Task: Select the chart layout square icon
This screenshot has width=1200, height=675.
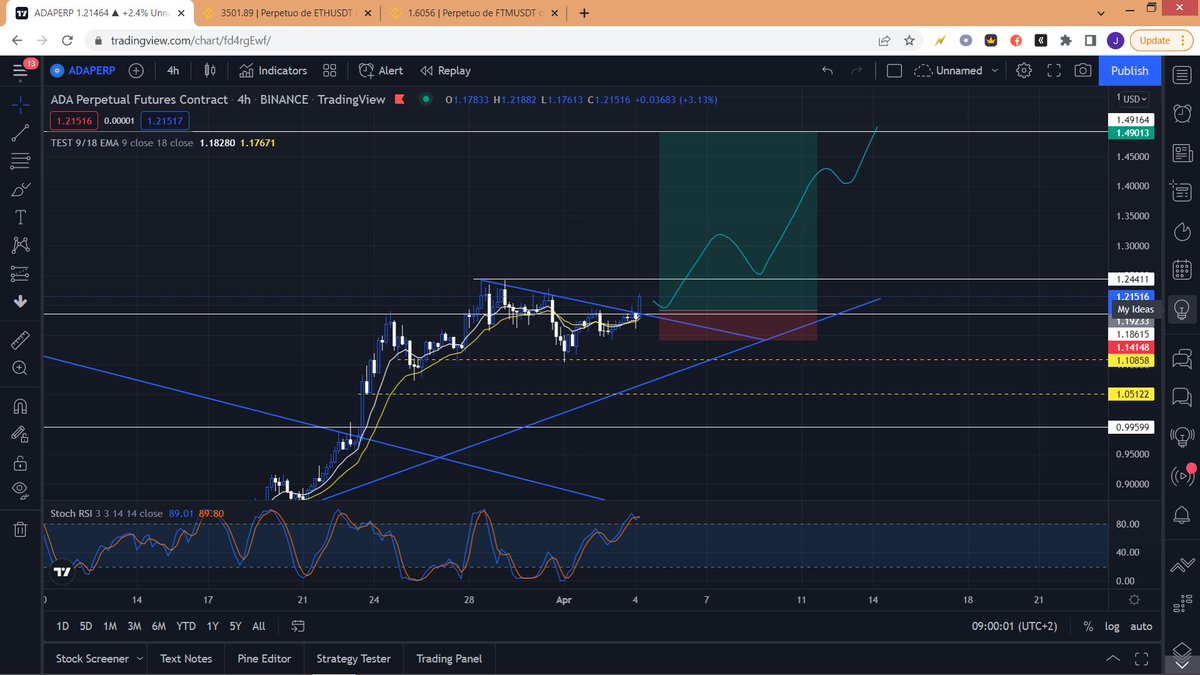Action: 894,71
